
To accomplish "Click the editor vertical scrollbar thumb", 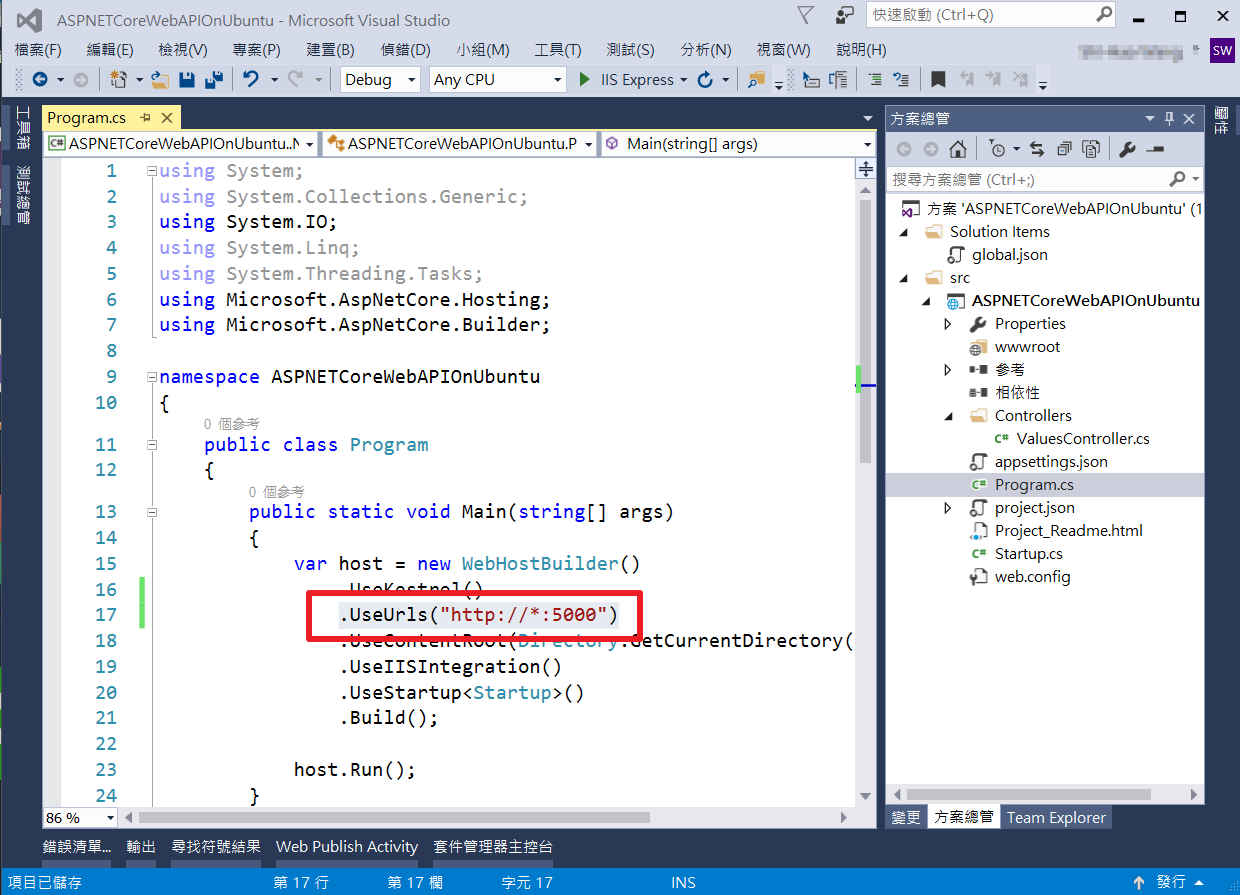I will click(x=866, y=330).
